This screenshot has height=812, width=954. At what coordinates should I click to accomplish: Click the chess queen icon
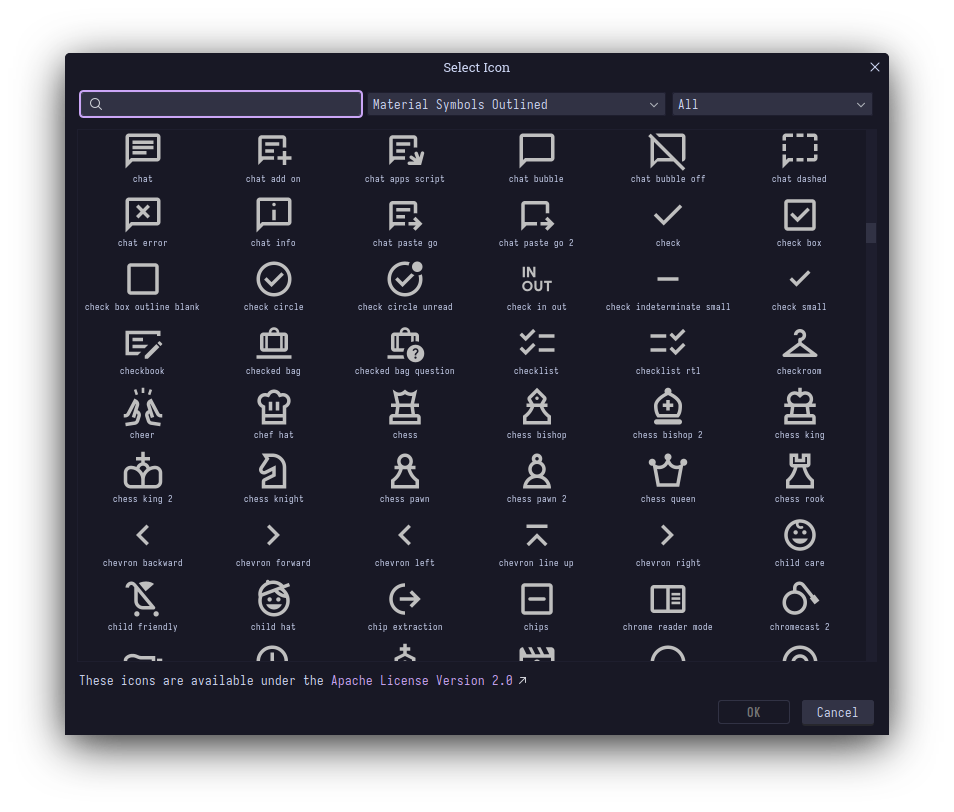tap(667, 471)
